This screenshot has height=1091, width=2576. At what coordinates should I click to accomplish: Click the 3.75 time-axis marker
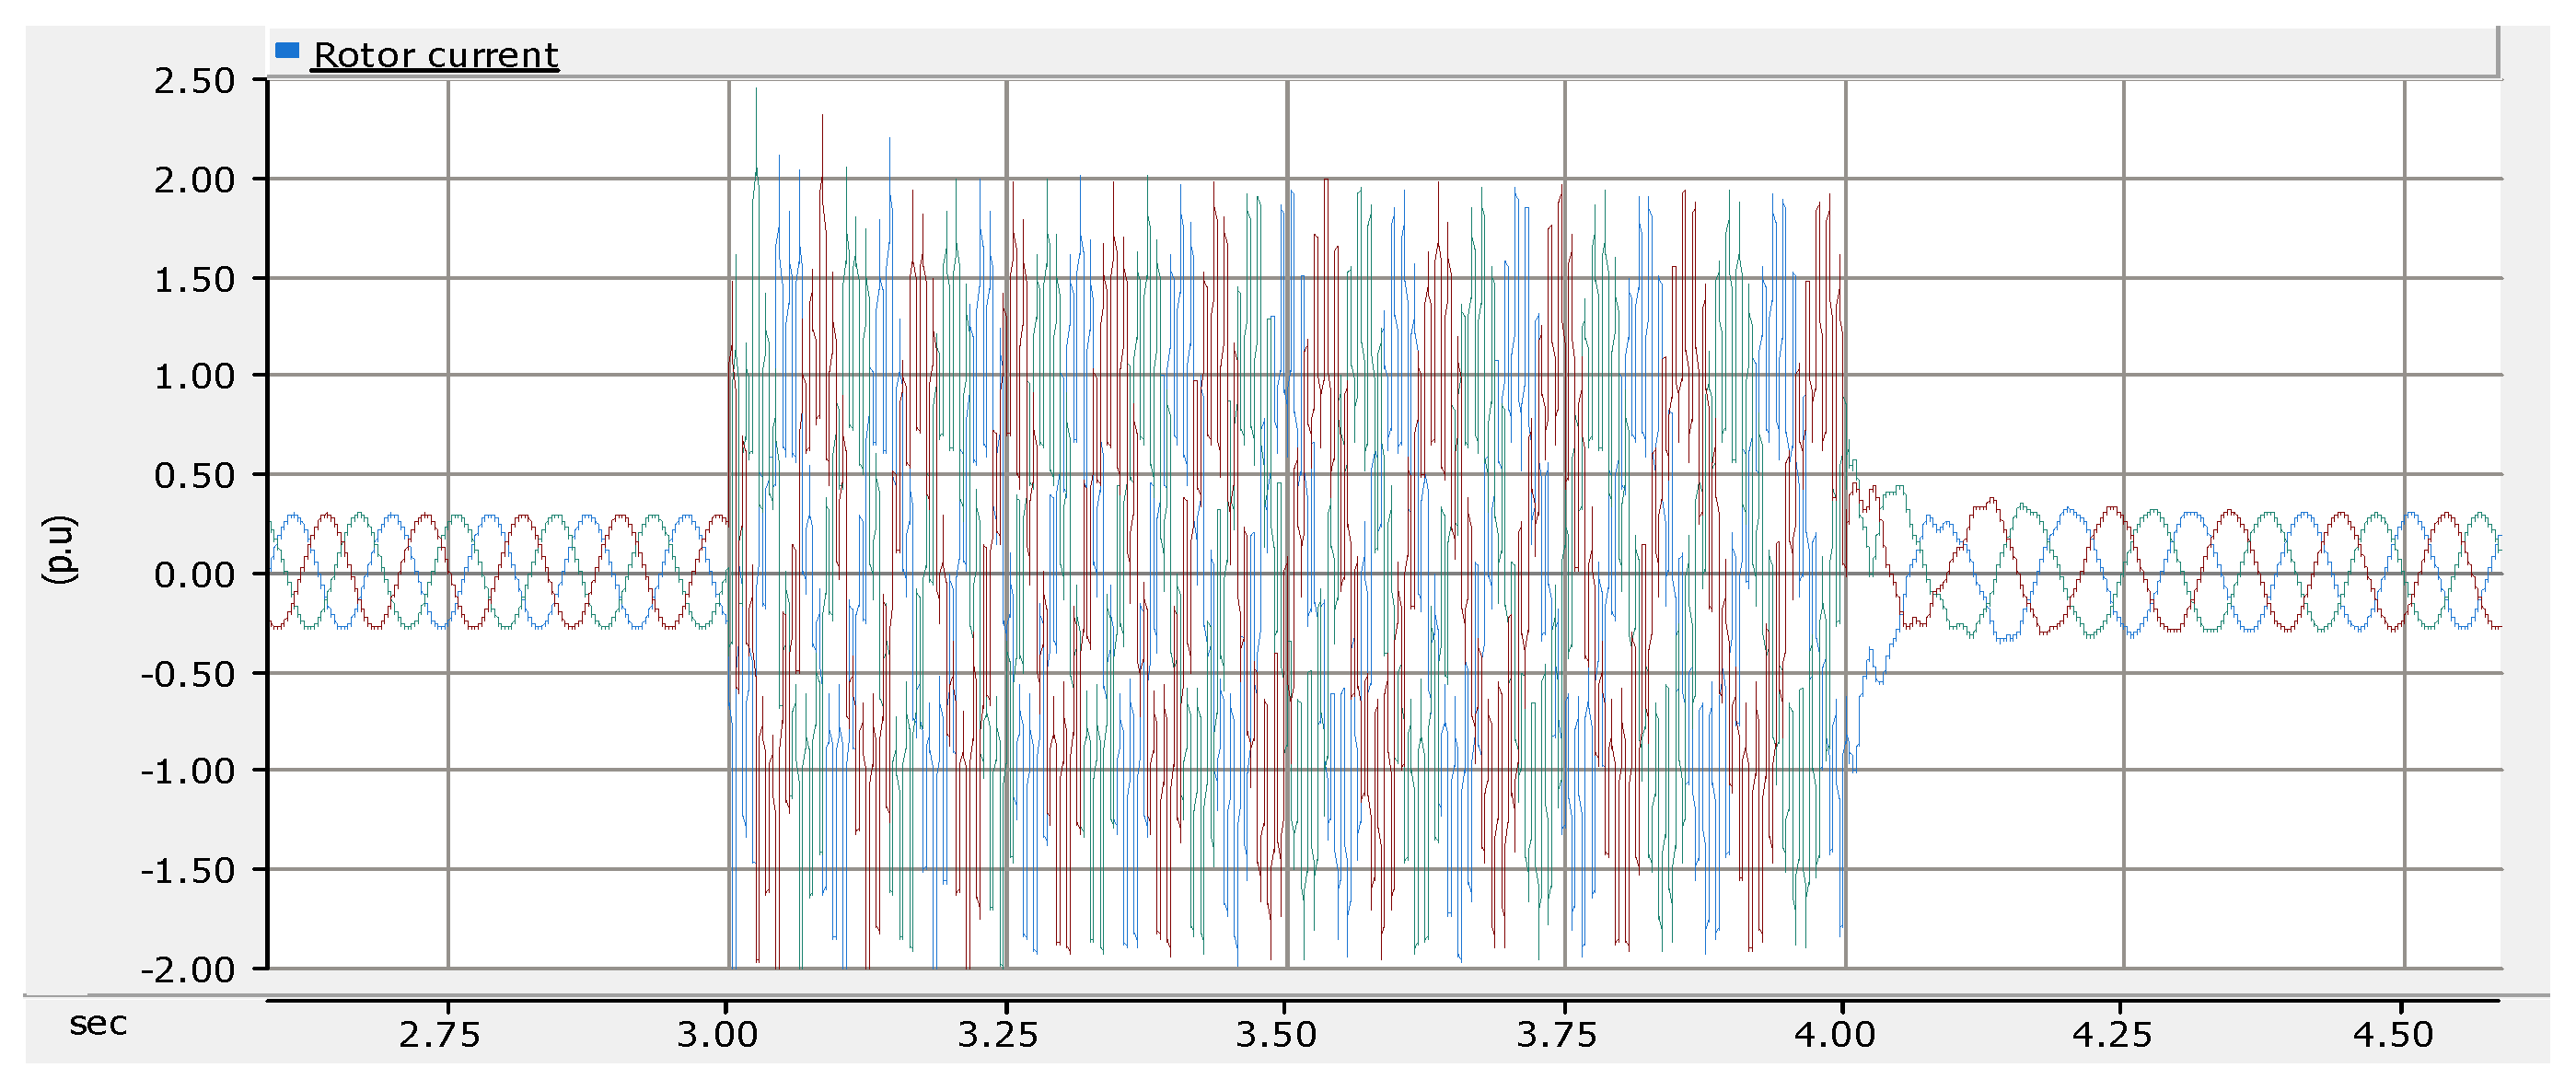pyautogui.click(x=1556, y=1035)
